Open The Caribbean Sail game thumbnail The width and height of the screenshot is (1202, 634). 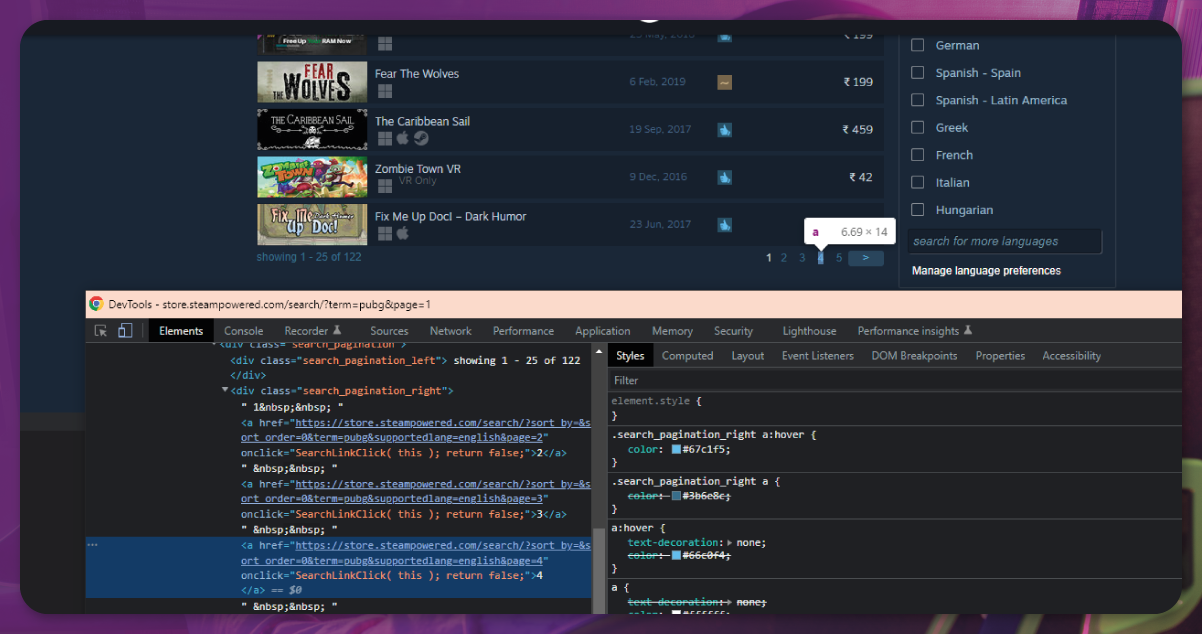click(311, 129)
